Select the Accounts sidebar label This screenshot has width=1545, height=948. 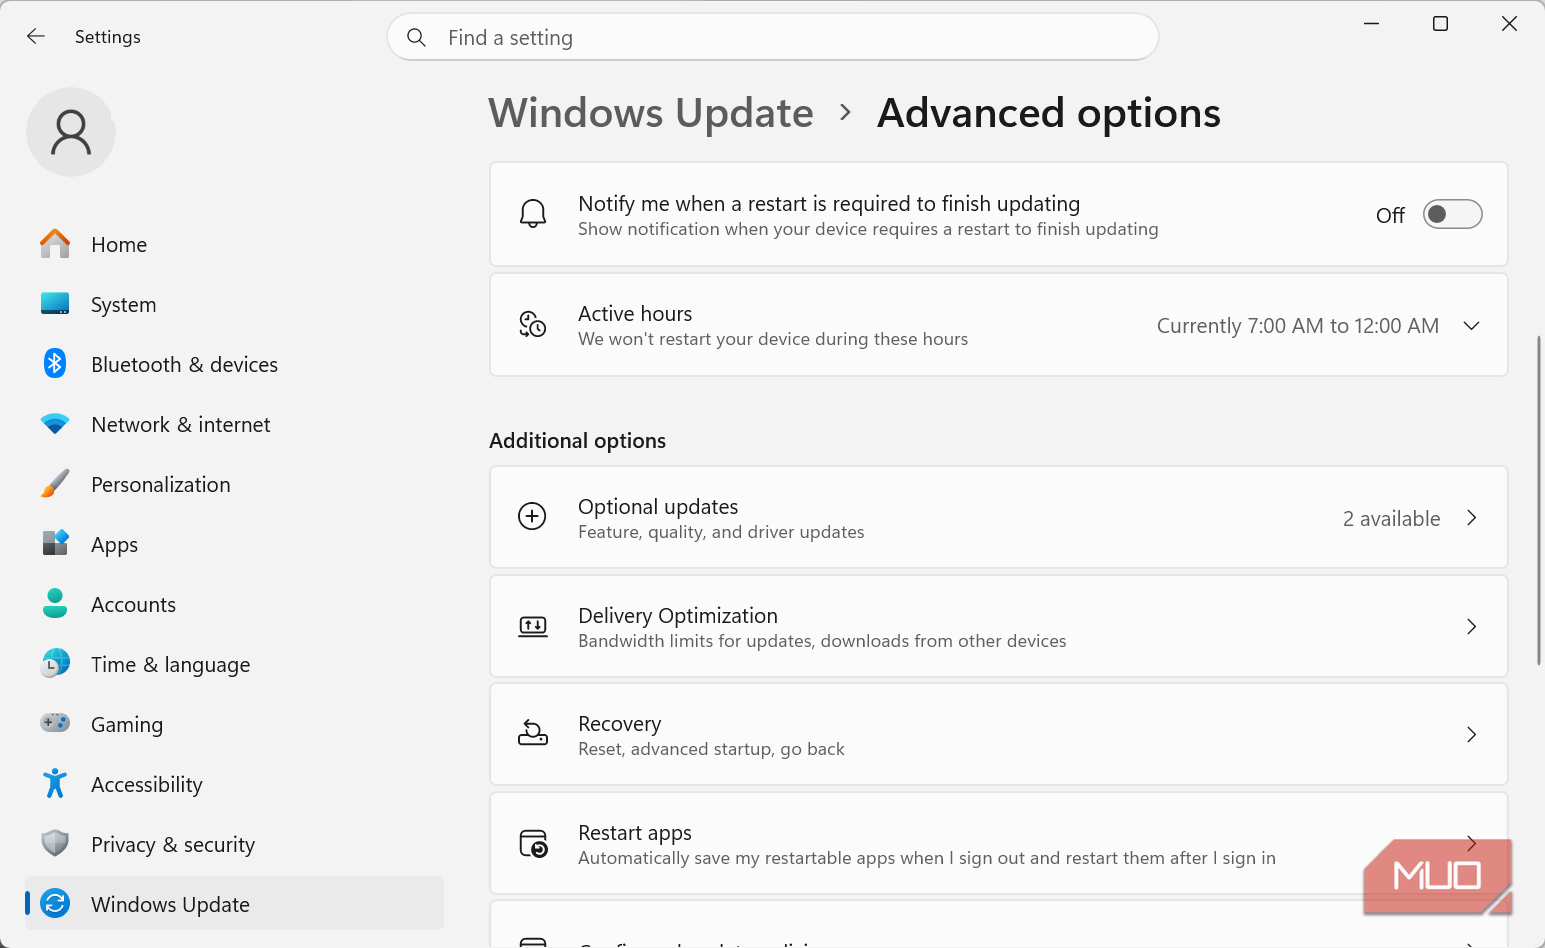(133, 605)
